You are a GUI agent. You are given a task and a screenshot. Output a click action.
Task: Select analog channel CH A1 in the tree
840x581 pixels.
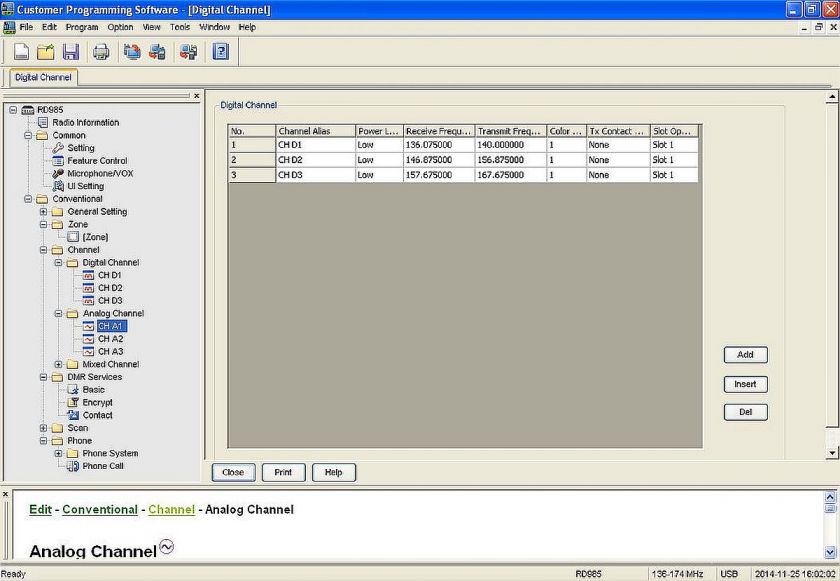[110, 326]
